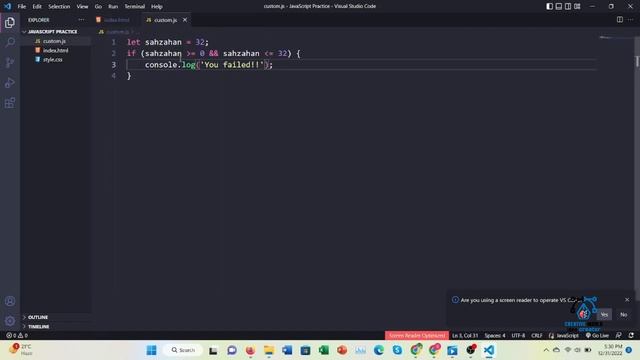The width and height of the screenshot is (640, 360).
Task: Open the Customize Layout icon
Action: pyautogui.click(x=577, y=6)
